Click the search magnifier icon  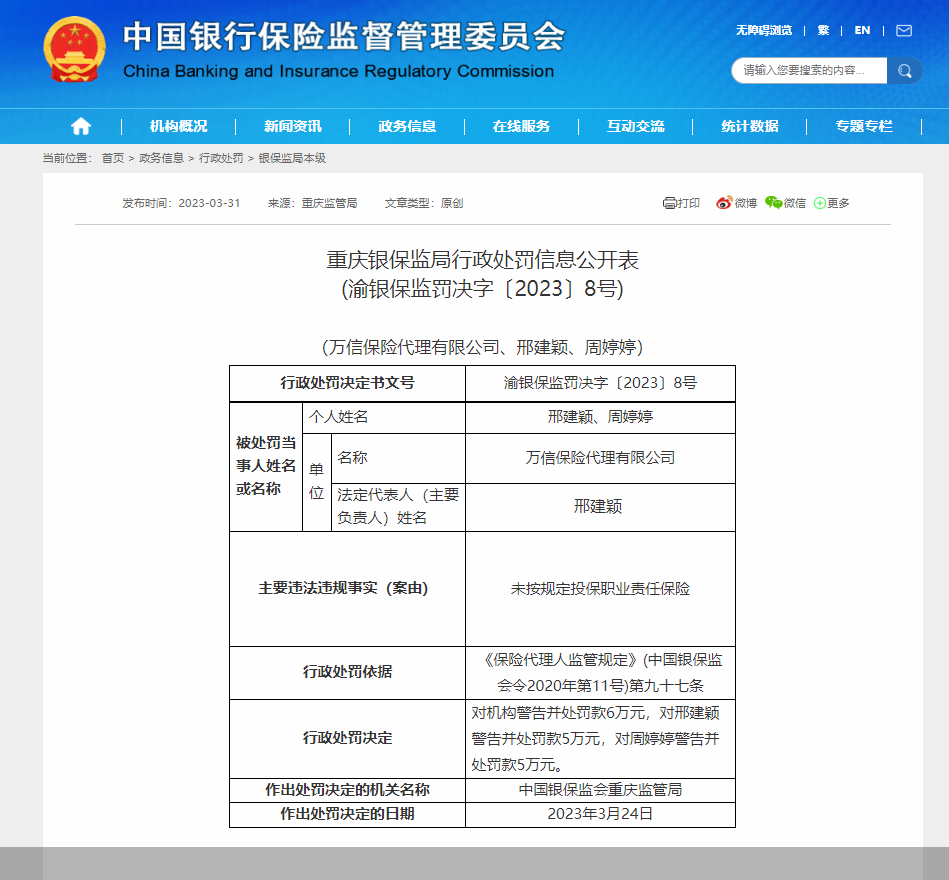(905, 70)
